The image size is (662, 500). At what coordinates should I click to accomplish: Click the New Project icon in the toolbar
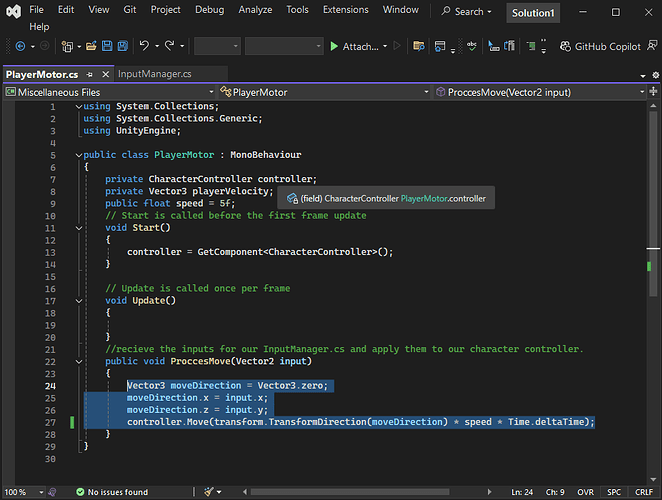67,46
